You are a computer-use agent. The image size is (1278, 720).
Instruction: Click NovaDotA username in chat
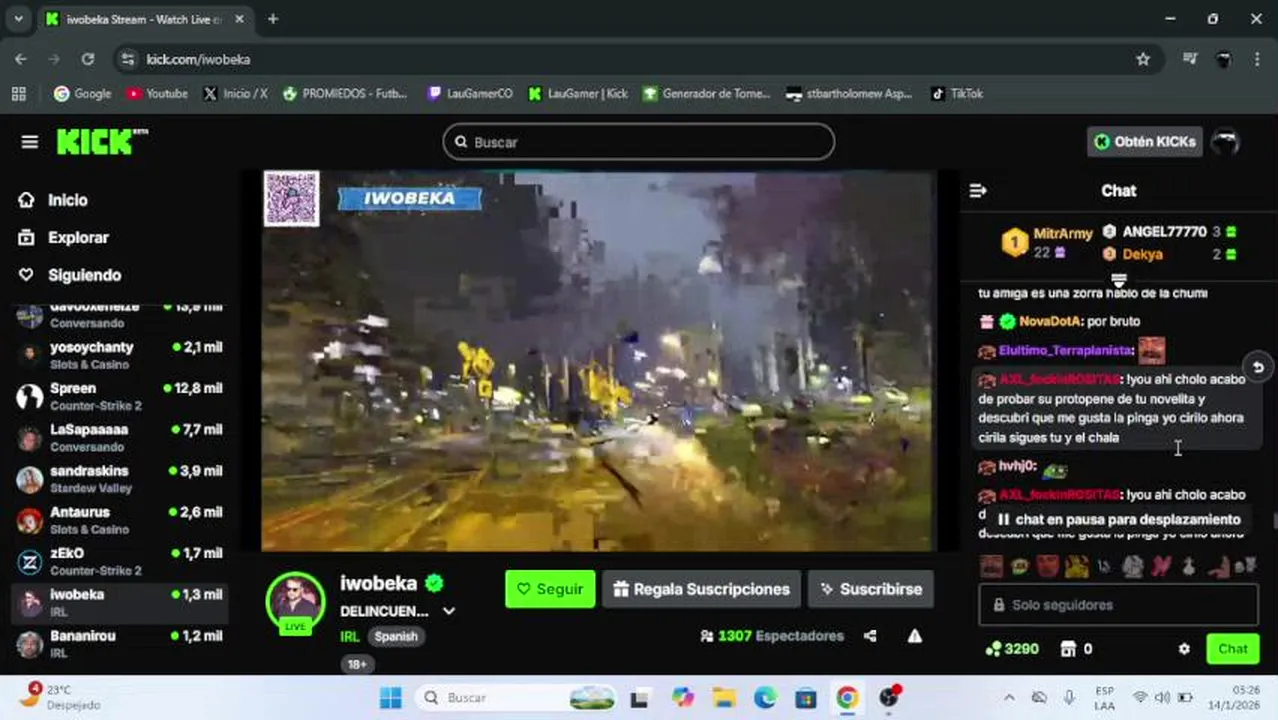[x=1051, y=321]
